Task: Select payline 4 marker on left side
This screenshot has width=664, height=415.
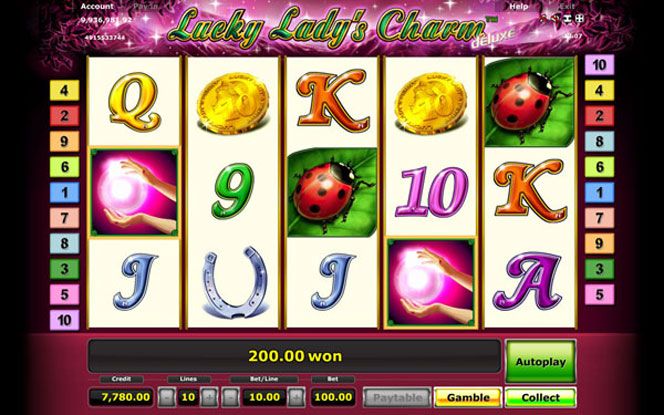Action: pyautogui.click(x=64, y=90)
